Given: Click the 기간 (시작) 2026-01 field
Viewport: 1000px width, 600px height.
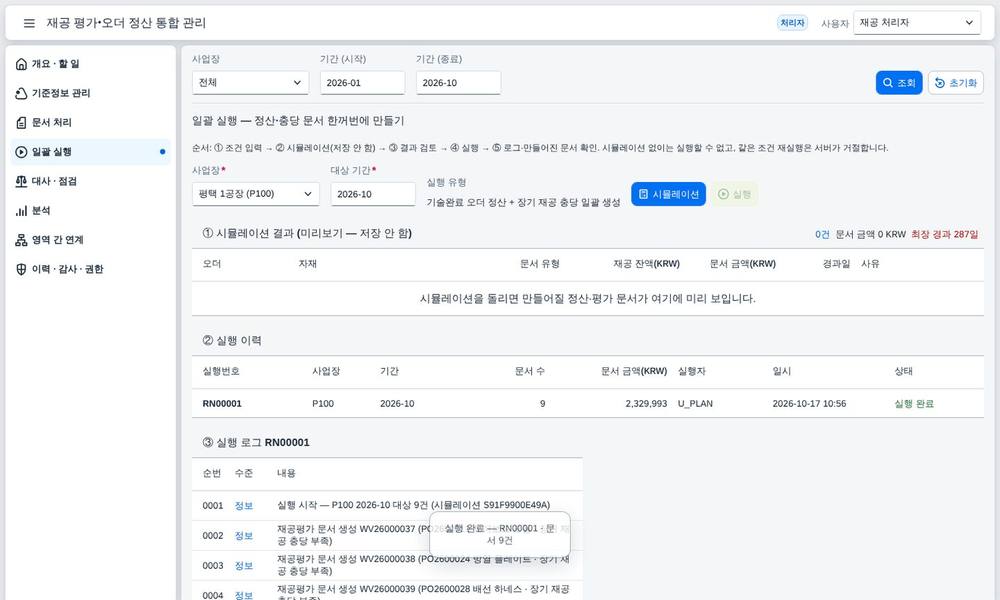Looking at the screenshot, I should 362,83.
